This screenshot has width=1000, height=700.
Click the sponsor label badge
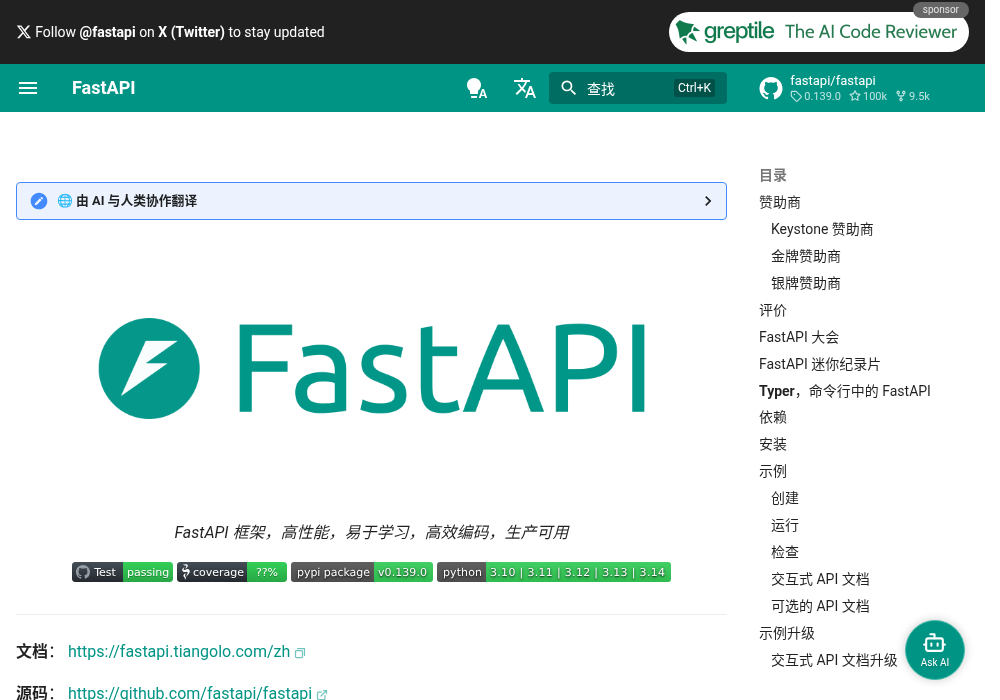tap(941, 10)
